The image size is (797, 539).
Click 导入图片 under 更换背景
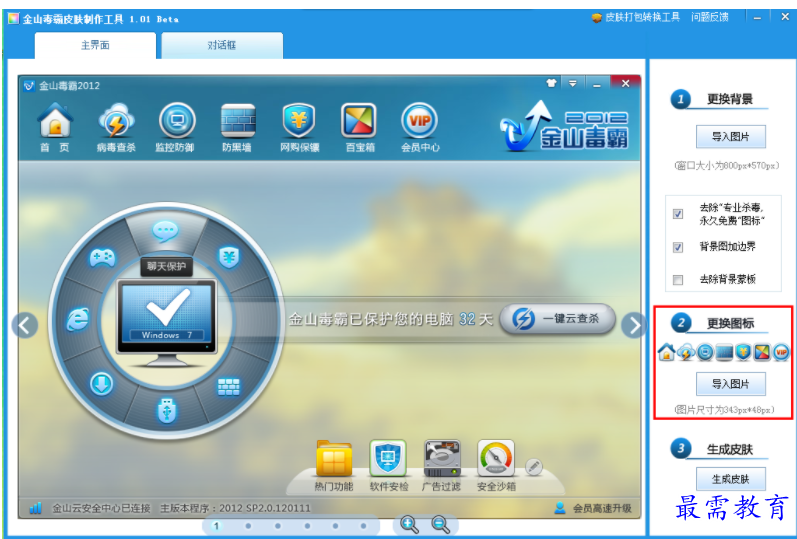tap(731, 137)
